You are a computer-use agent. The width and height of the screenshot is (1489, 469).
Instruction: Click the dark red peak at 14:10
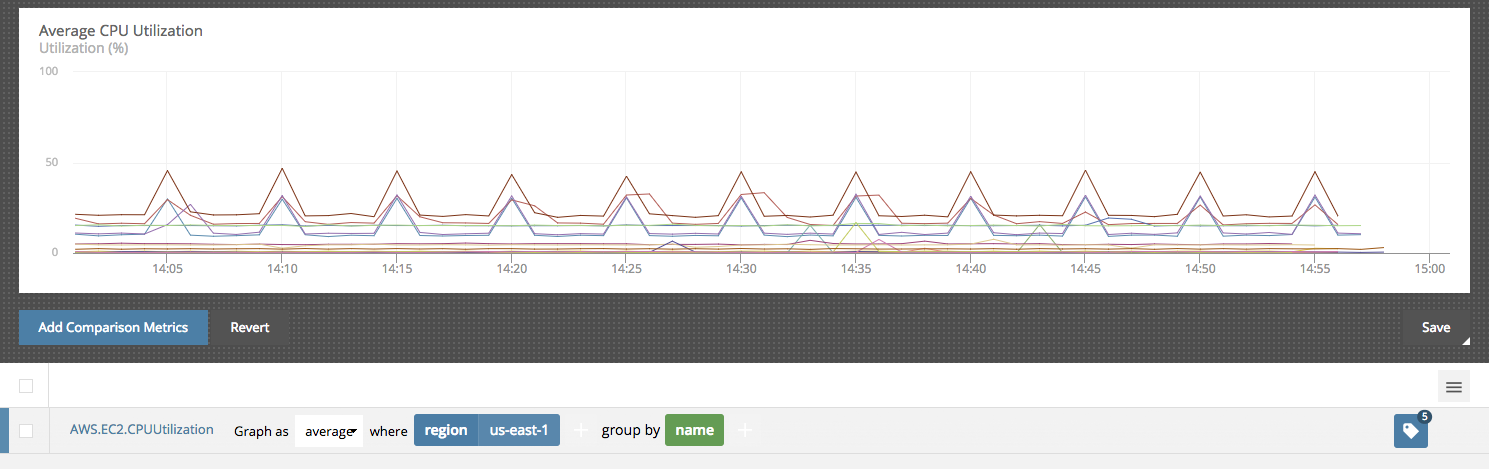tap(282, 170)
